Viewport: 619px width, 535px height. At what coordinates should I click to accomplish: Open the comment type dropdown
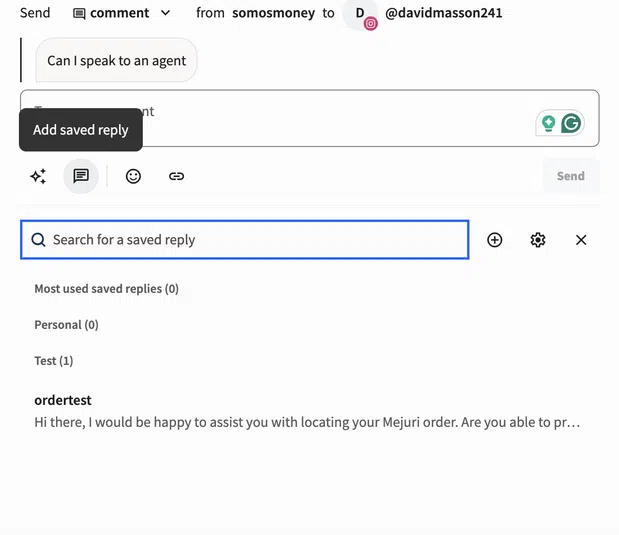click(x=122, y=13)
